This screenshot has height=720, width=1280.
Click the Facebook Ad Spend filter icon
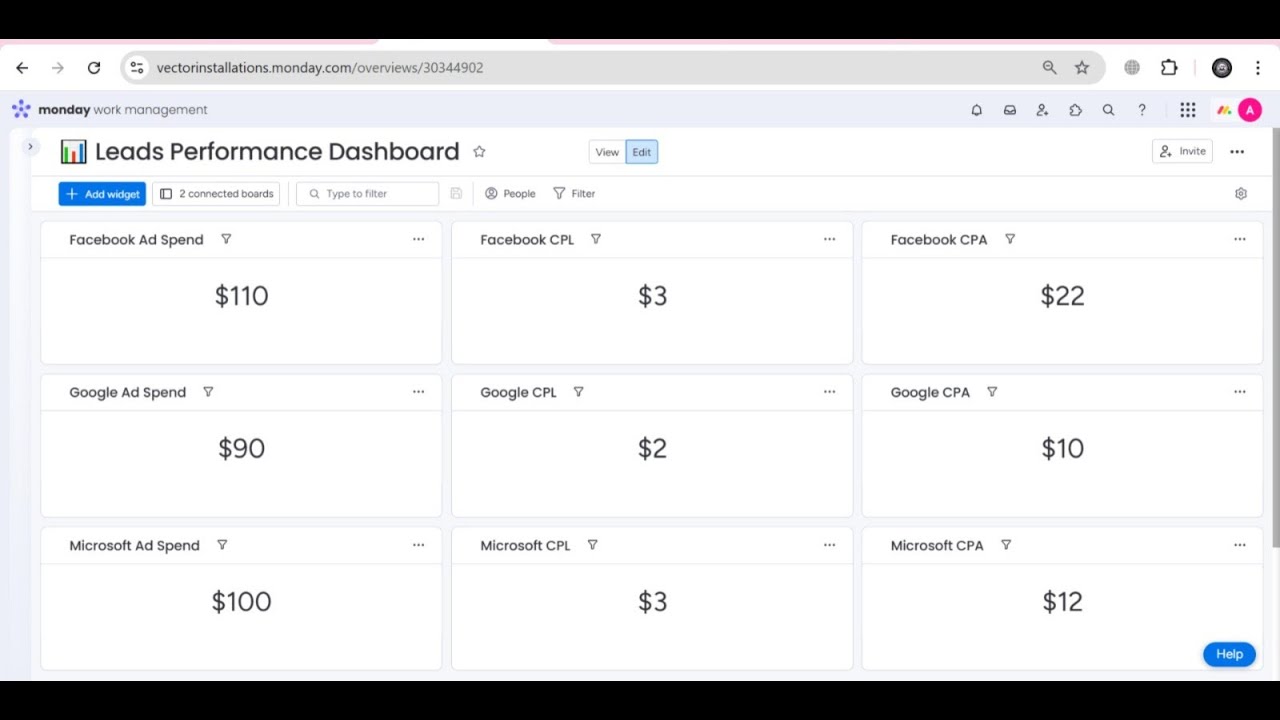(226, 239)
